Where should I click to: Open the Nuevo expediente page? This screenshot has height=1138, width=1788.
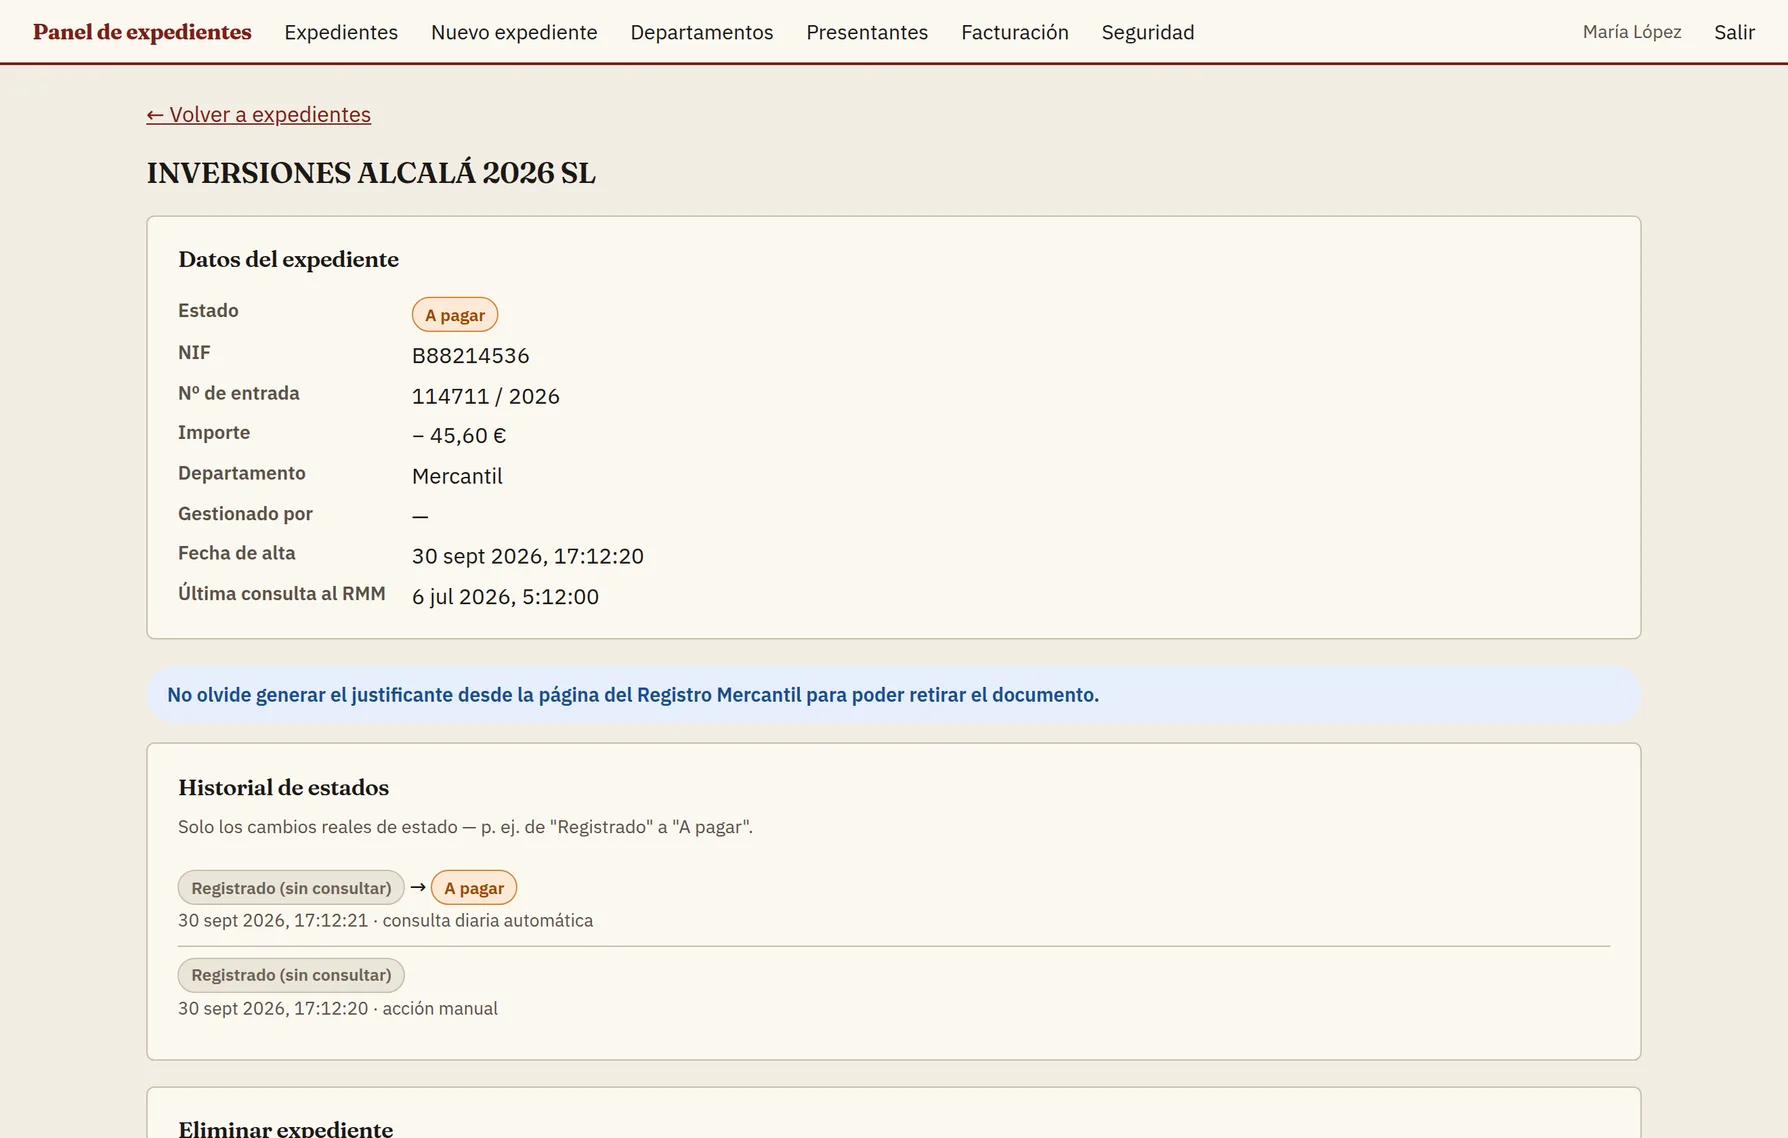coord(514,32)
